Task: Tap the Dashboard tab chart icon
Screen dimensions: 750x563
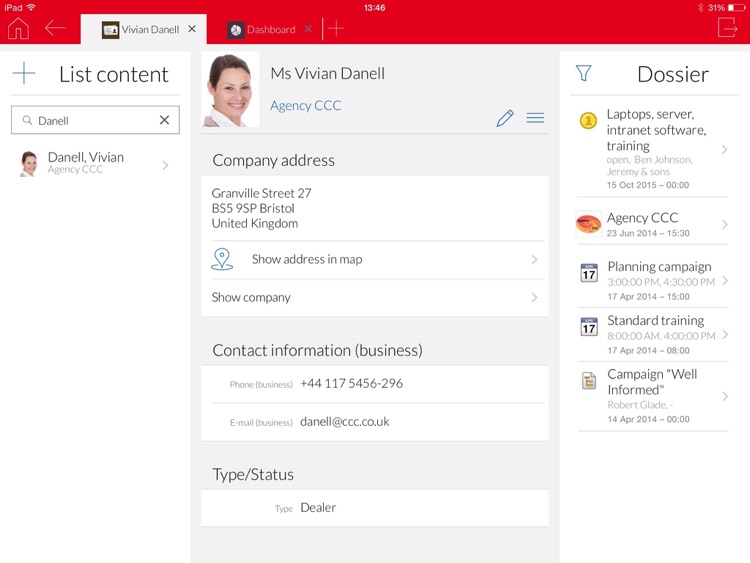Action: coord(235,30)
